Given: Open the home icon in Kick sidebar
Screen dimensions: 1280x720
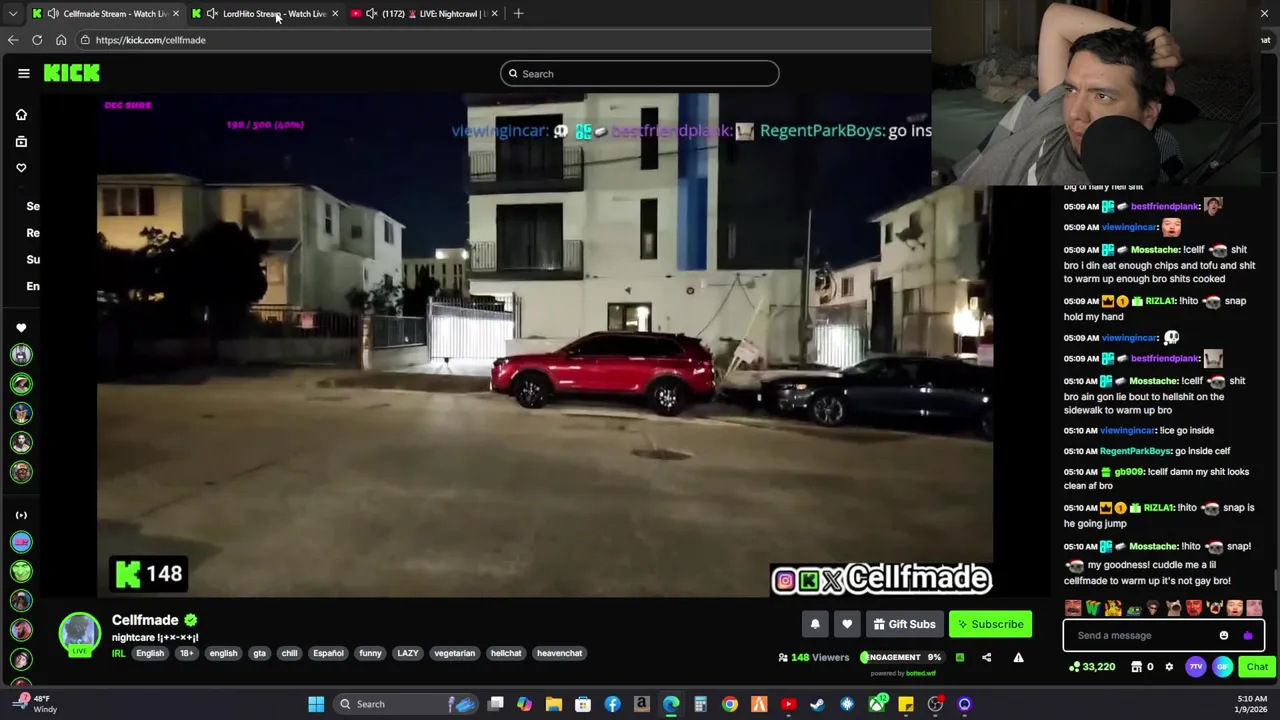Looking at the screenshot, I should [x=21, y=115].
